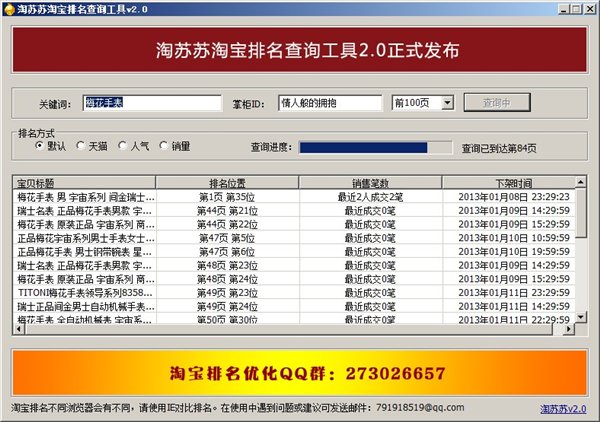Focus the 关键词 keyword input field
This screenshot has height=422, width=600.
(152, 103)
